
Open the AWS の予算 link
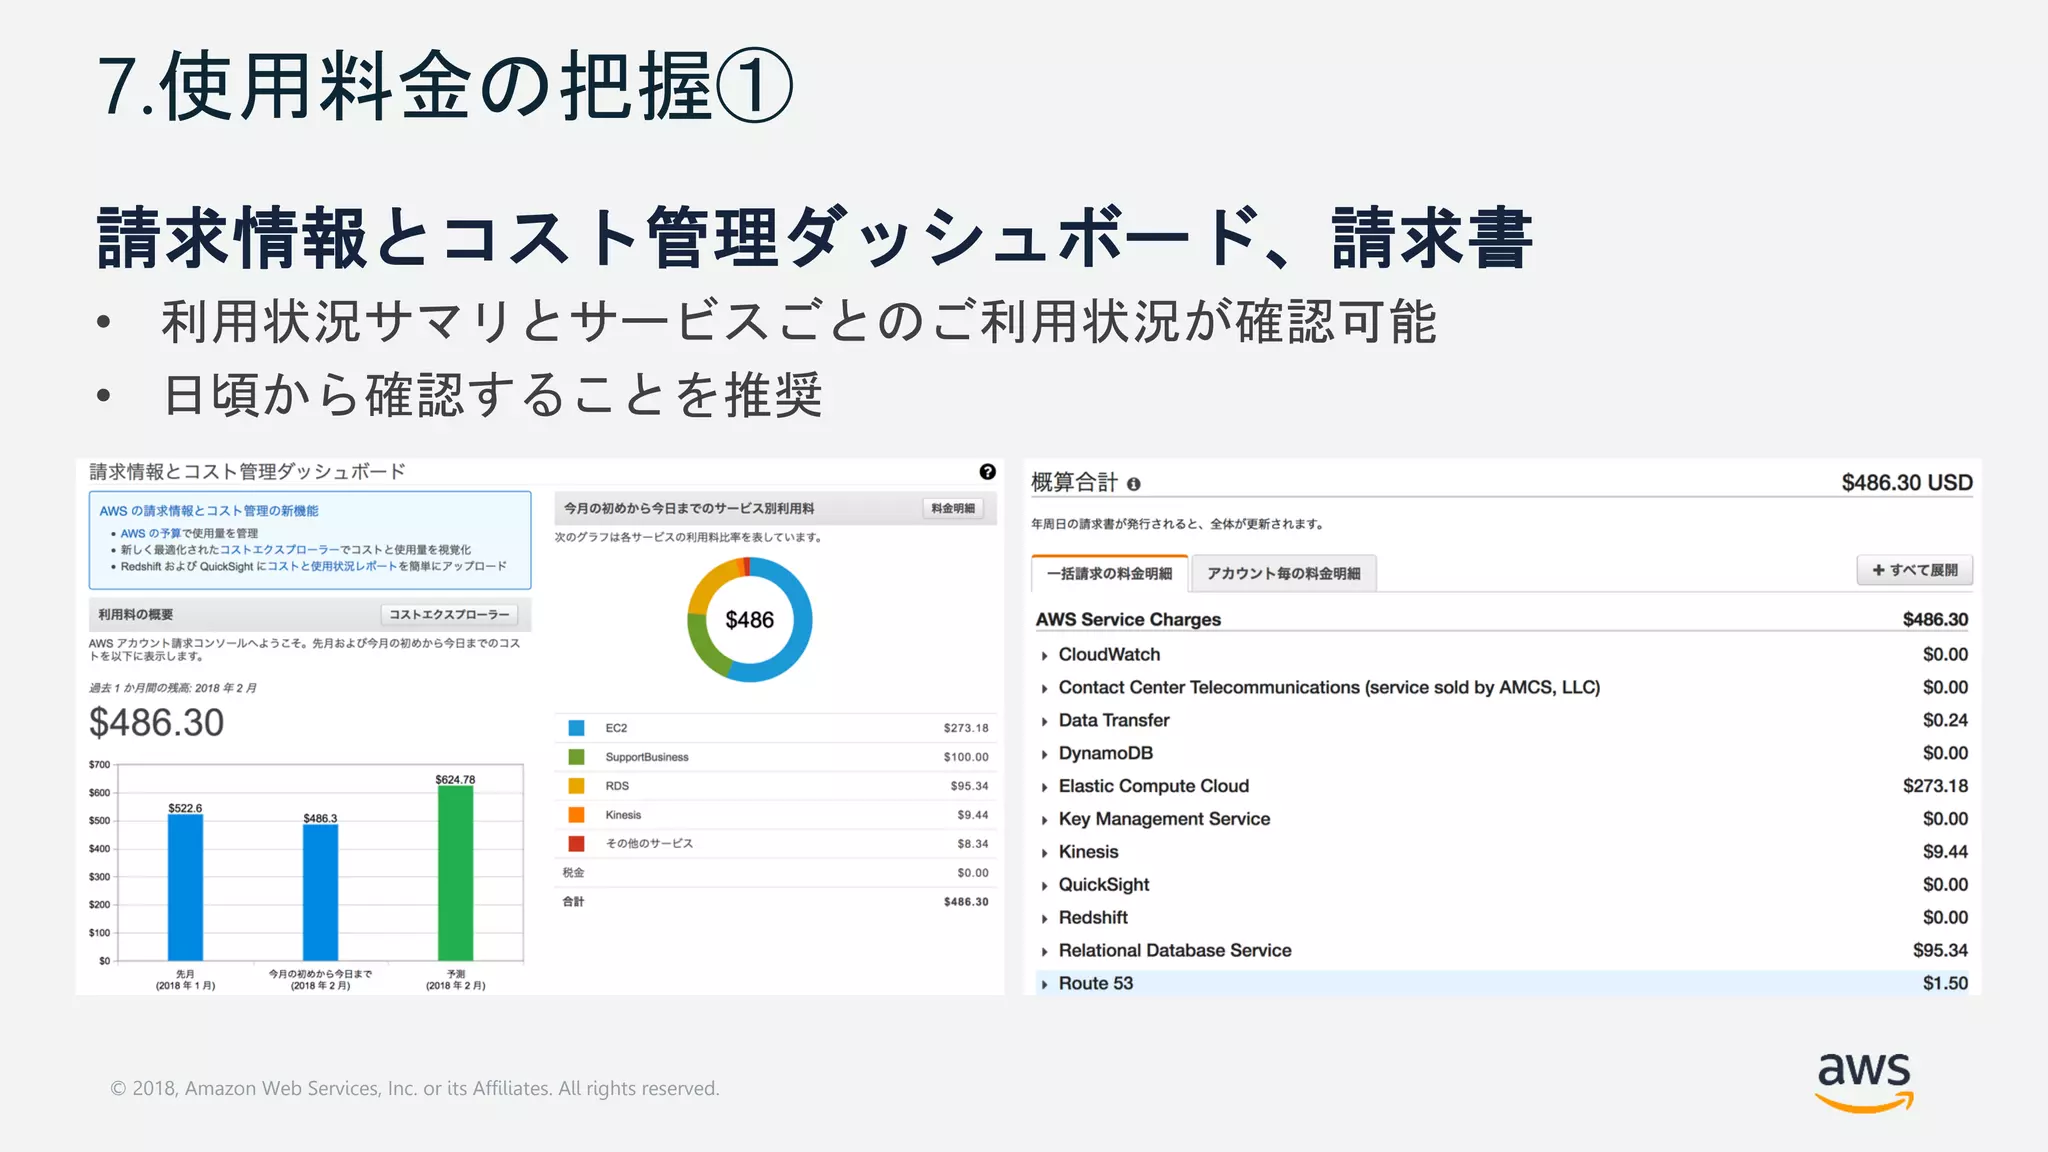[x=151, y=533]
